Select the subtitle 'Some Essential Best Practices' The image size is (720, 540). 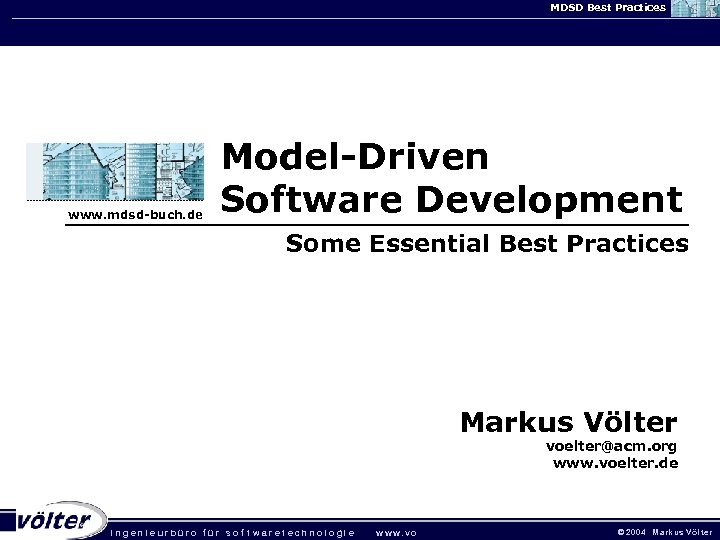coord(487,243)
